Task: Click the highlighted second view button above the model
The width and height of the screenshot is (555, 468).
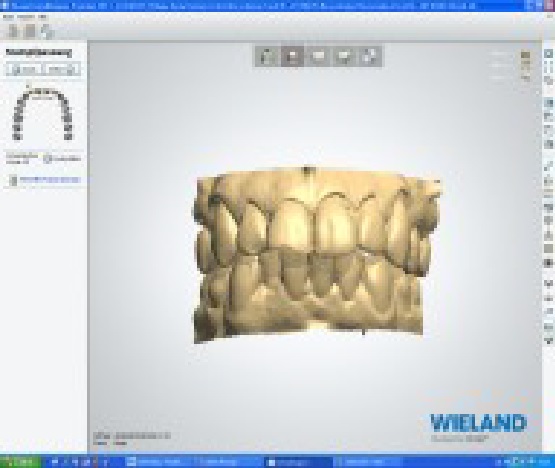Action: (293, 56)
